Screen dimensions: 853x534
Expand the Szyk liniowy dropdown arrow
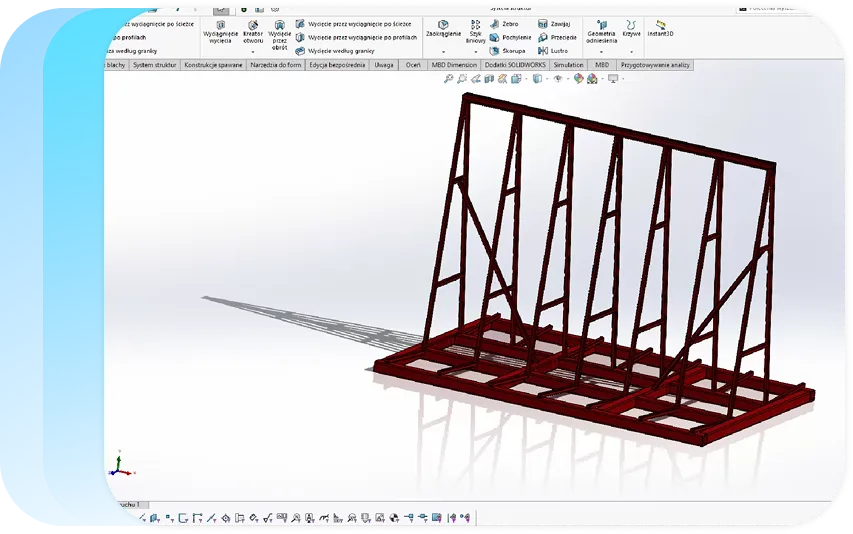(x=475, y=52)
